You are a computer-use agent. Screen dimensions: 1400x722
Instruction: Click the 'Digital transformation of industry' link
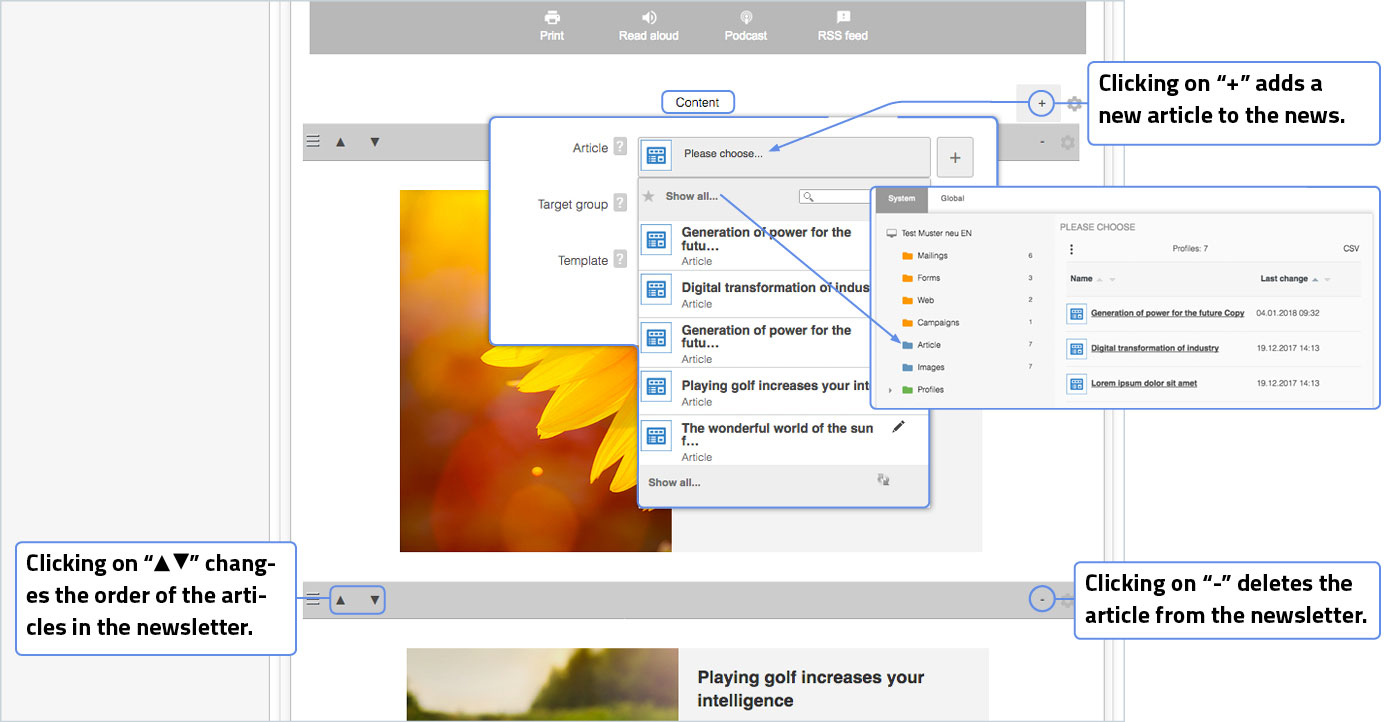click(x=1154, y=348)
